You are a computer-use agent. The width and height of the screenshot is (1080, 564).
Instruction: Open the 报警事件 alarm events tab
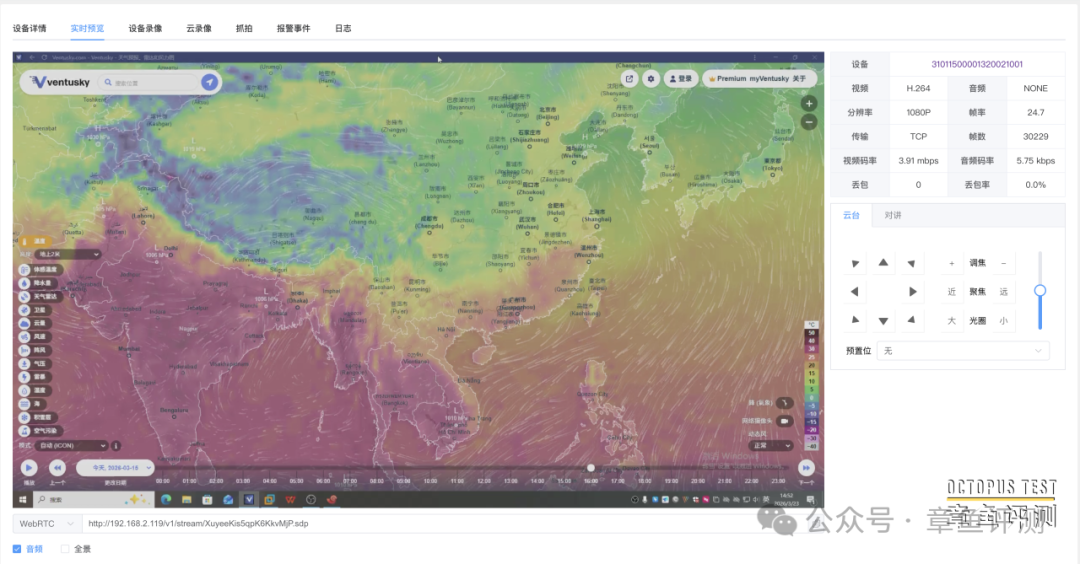[x=293, y=28]
